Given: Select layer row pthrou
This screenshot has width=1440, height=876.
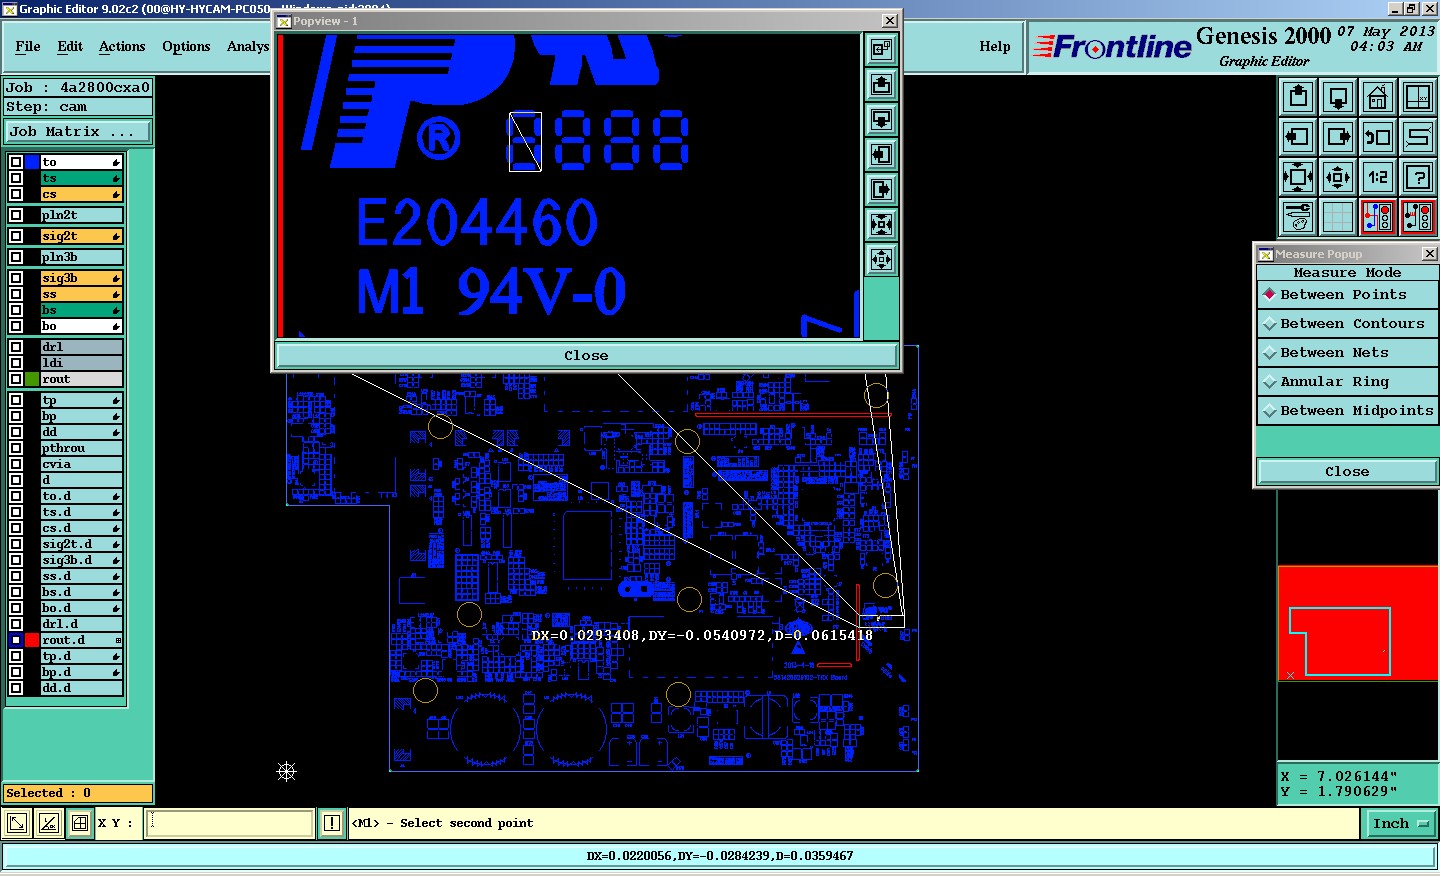Looking at the screenshot, I should click(x=81, y=448).
